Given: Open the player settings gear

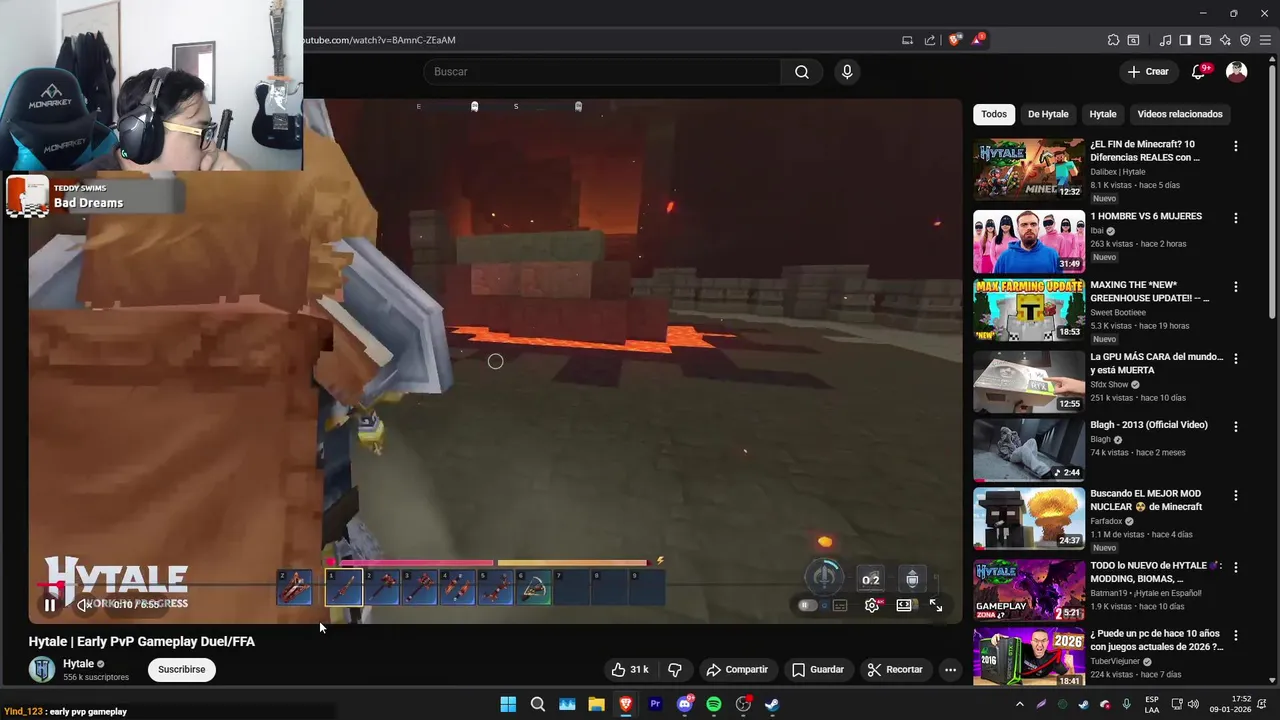Looking at the screenshot, I should pos(872,605).
